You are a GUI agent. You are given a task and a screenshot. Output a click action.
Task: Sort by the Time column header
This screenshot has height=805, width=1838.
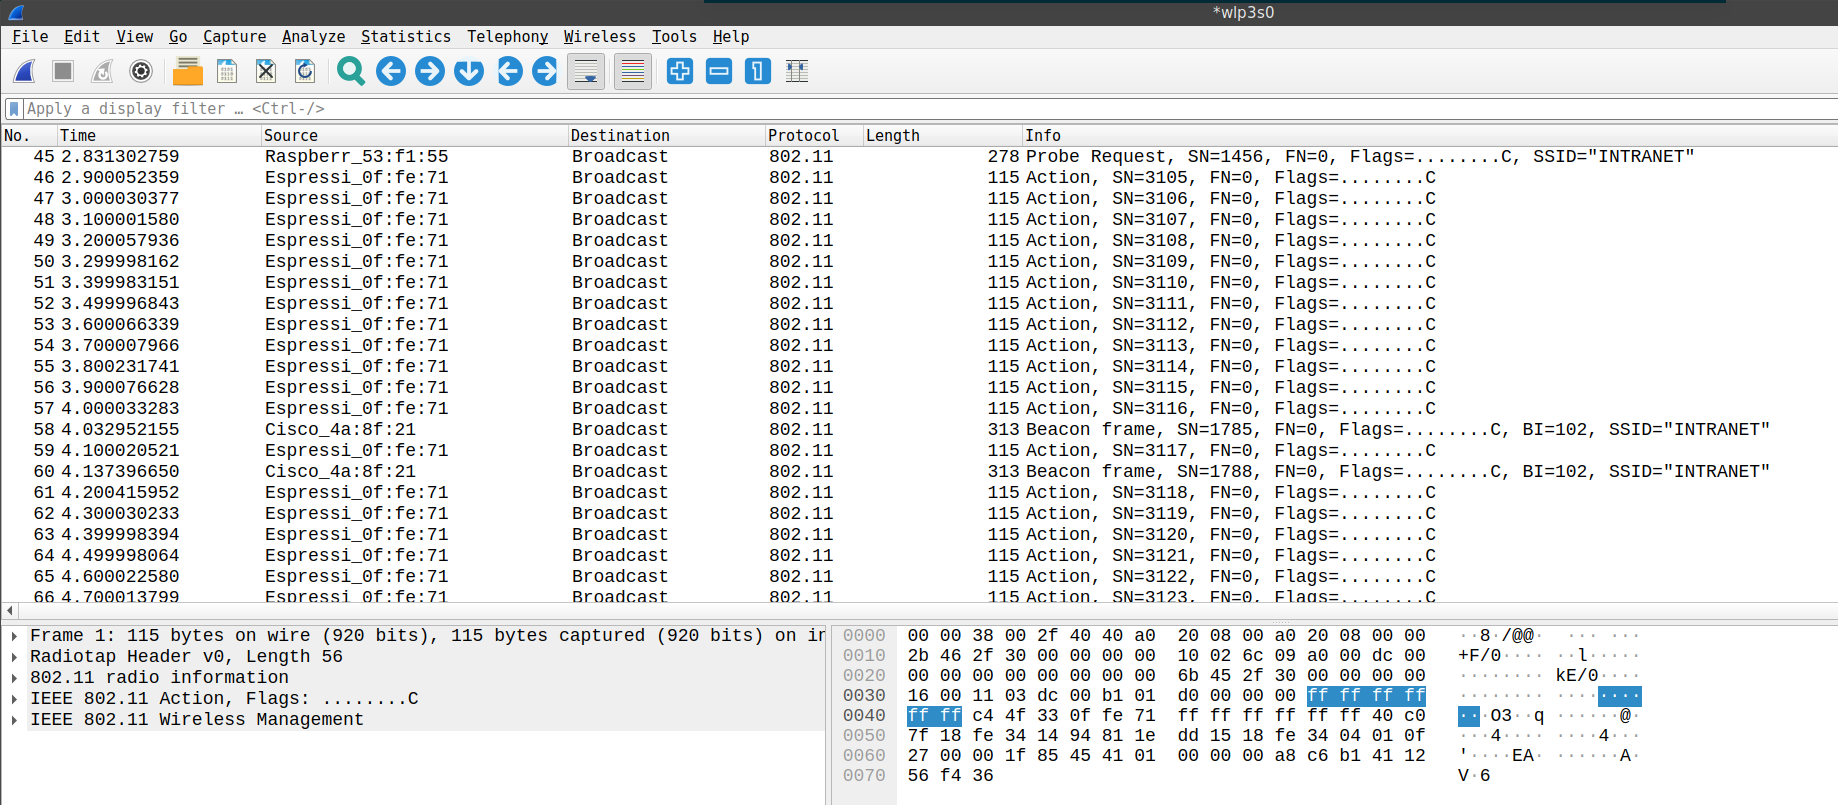159,135
